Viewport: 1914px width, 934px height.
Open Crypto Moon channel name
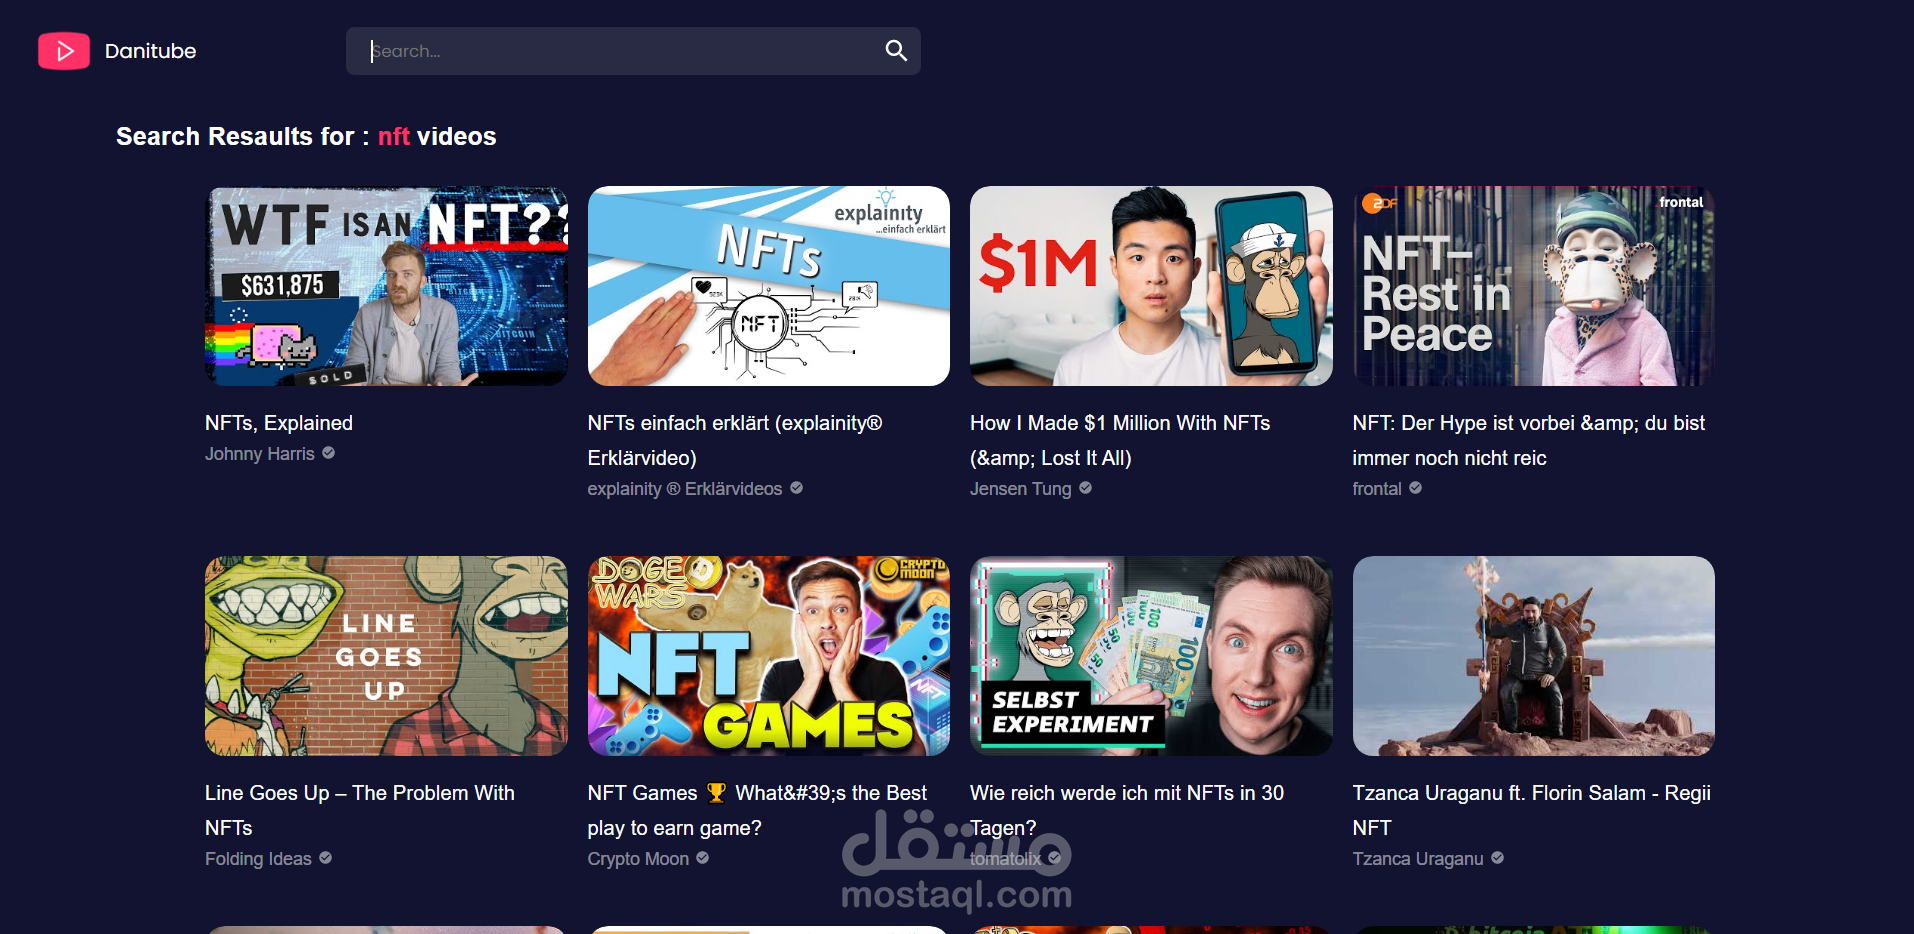point(638,859)
